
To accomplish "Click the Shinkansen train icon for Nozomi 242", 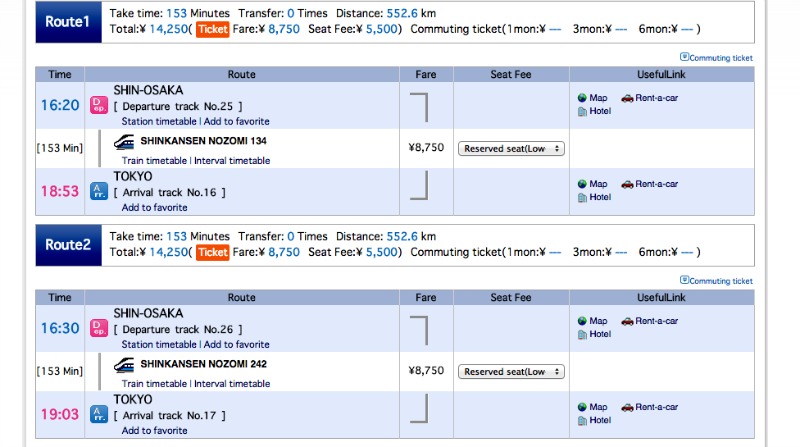I will (x=125, y=364).
